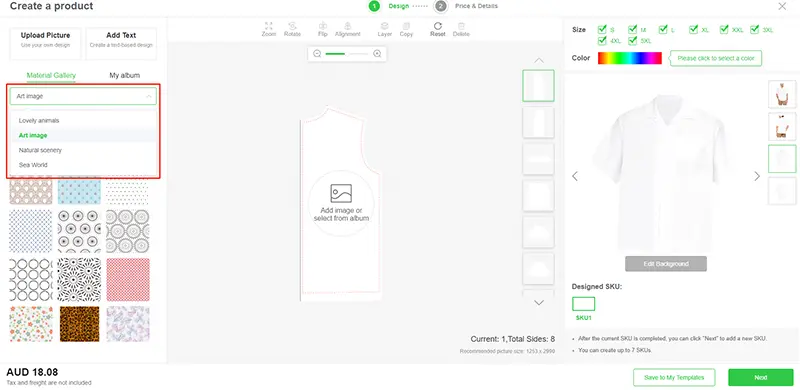This screenshot has height=390, width=800.
Task: Switch to the My album tab
Action: click(x=124, y=76)
